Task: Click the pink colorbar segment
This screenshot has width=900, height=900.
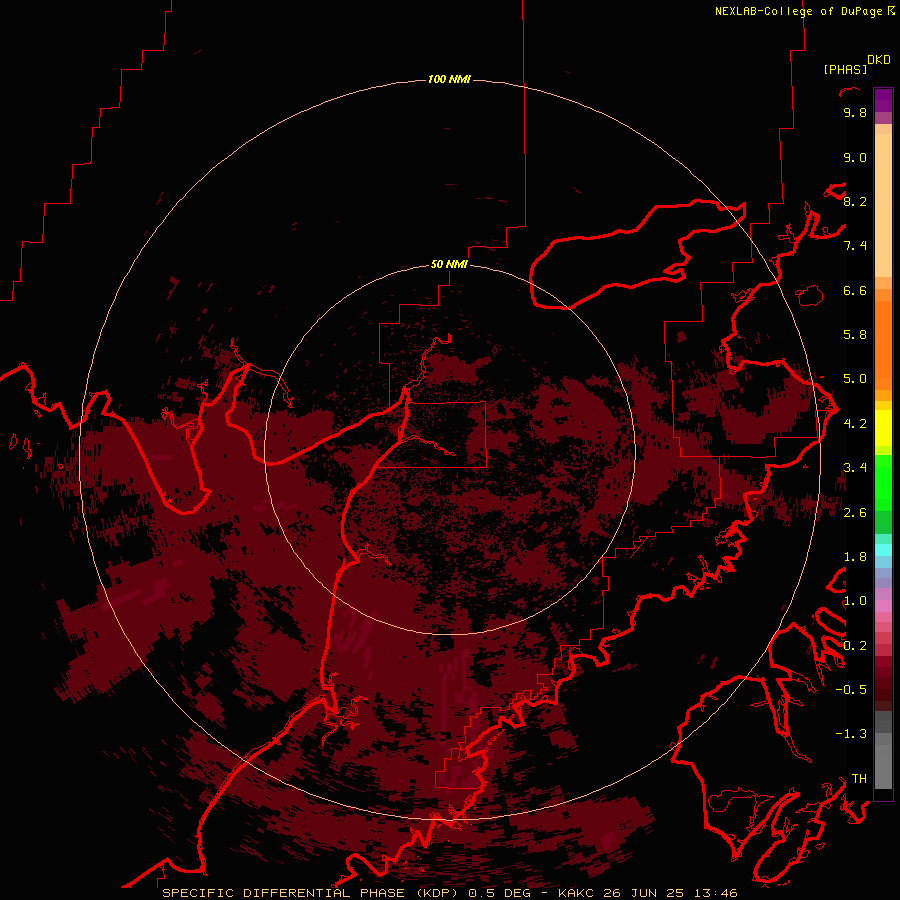Action: tap(883, 606)
